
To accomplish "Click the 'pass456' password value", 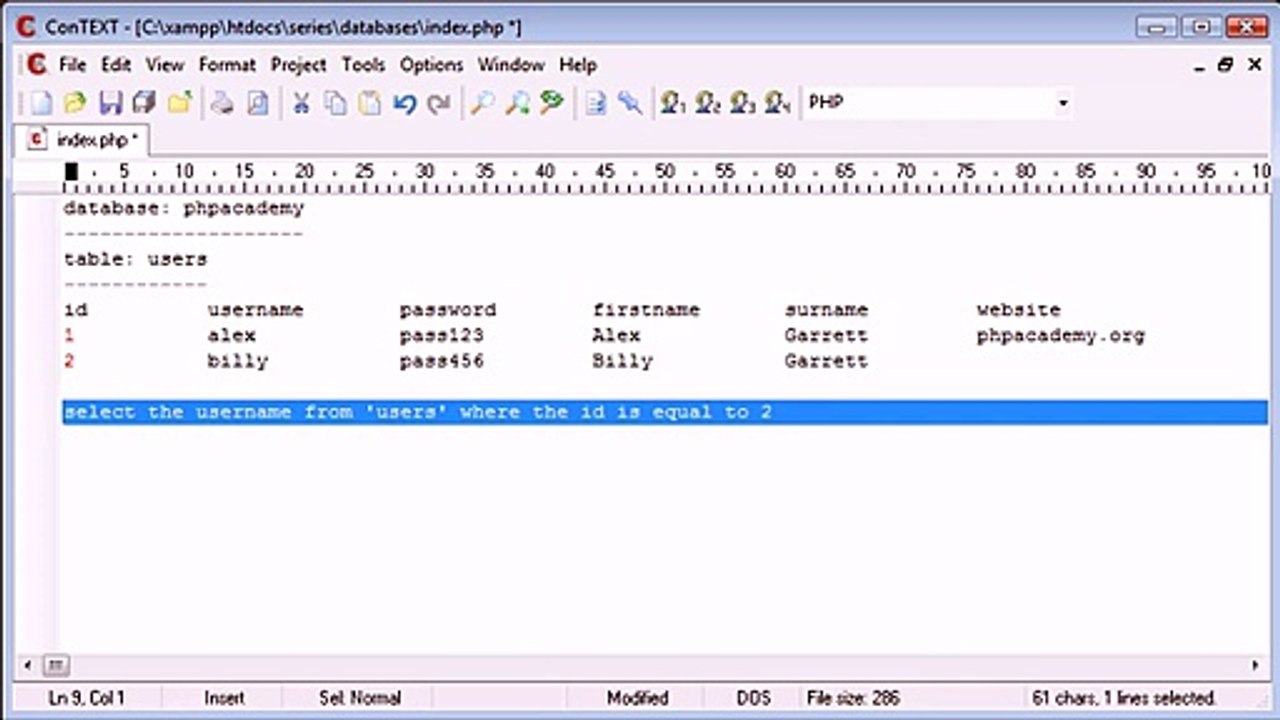I will coord(441,361).
